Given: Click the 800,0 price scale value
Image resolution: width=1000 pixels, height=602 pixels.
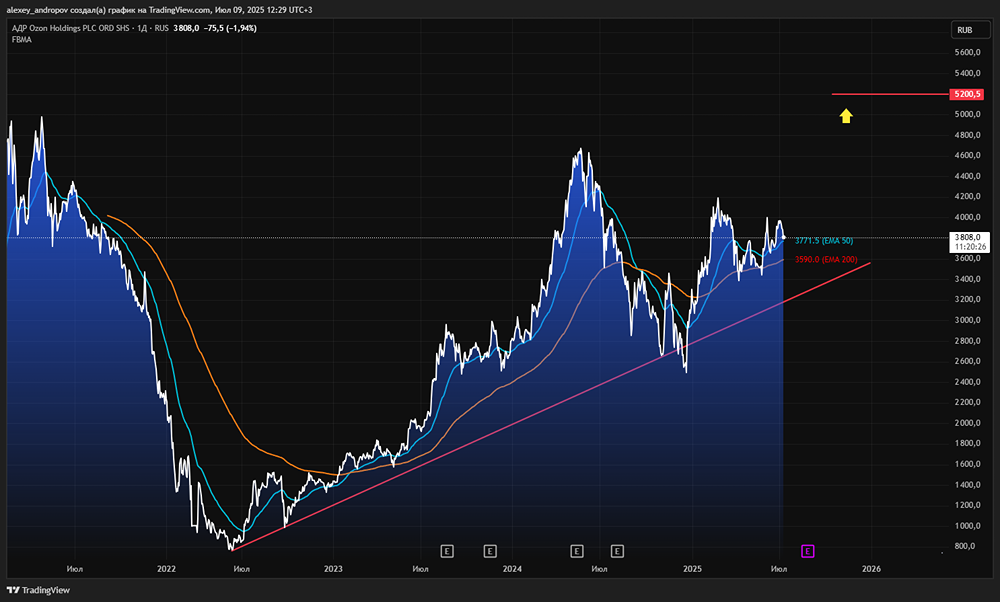Looking at the screenshot, I should pos(965,546).
